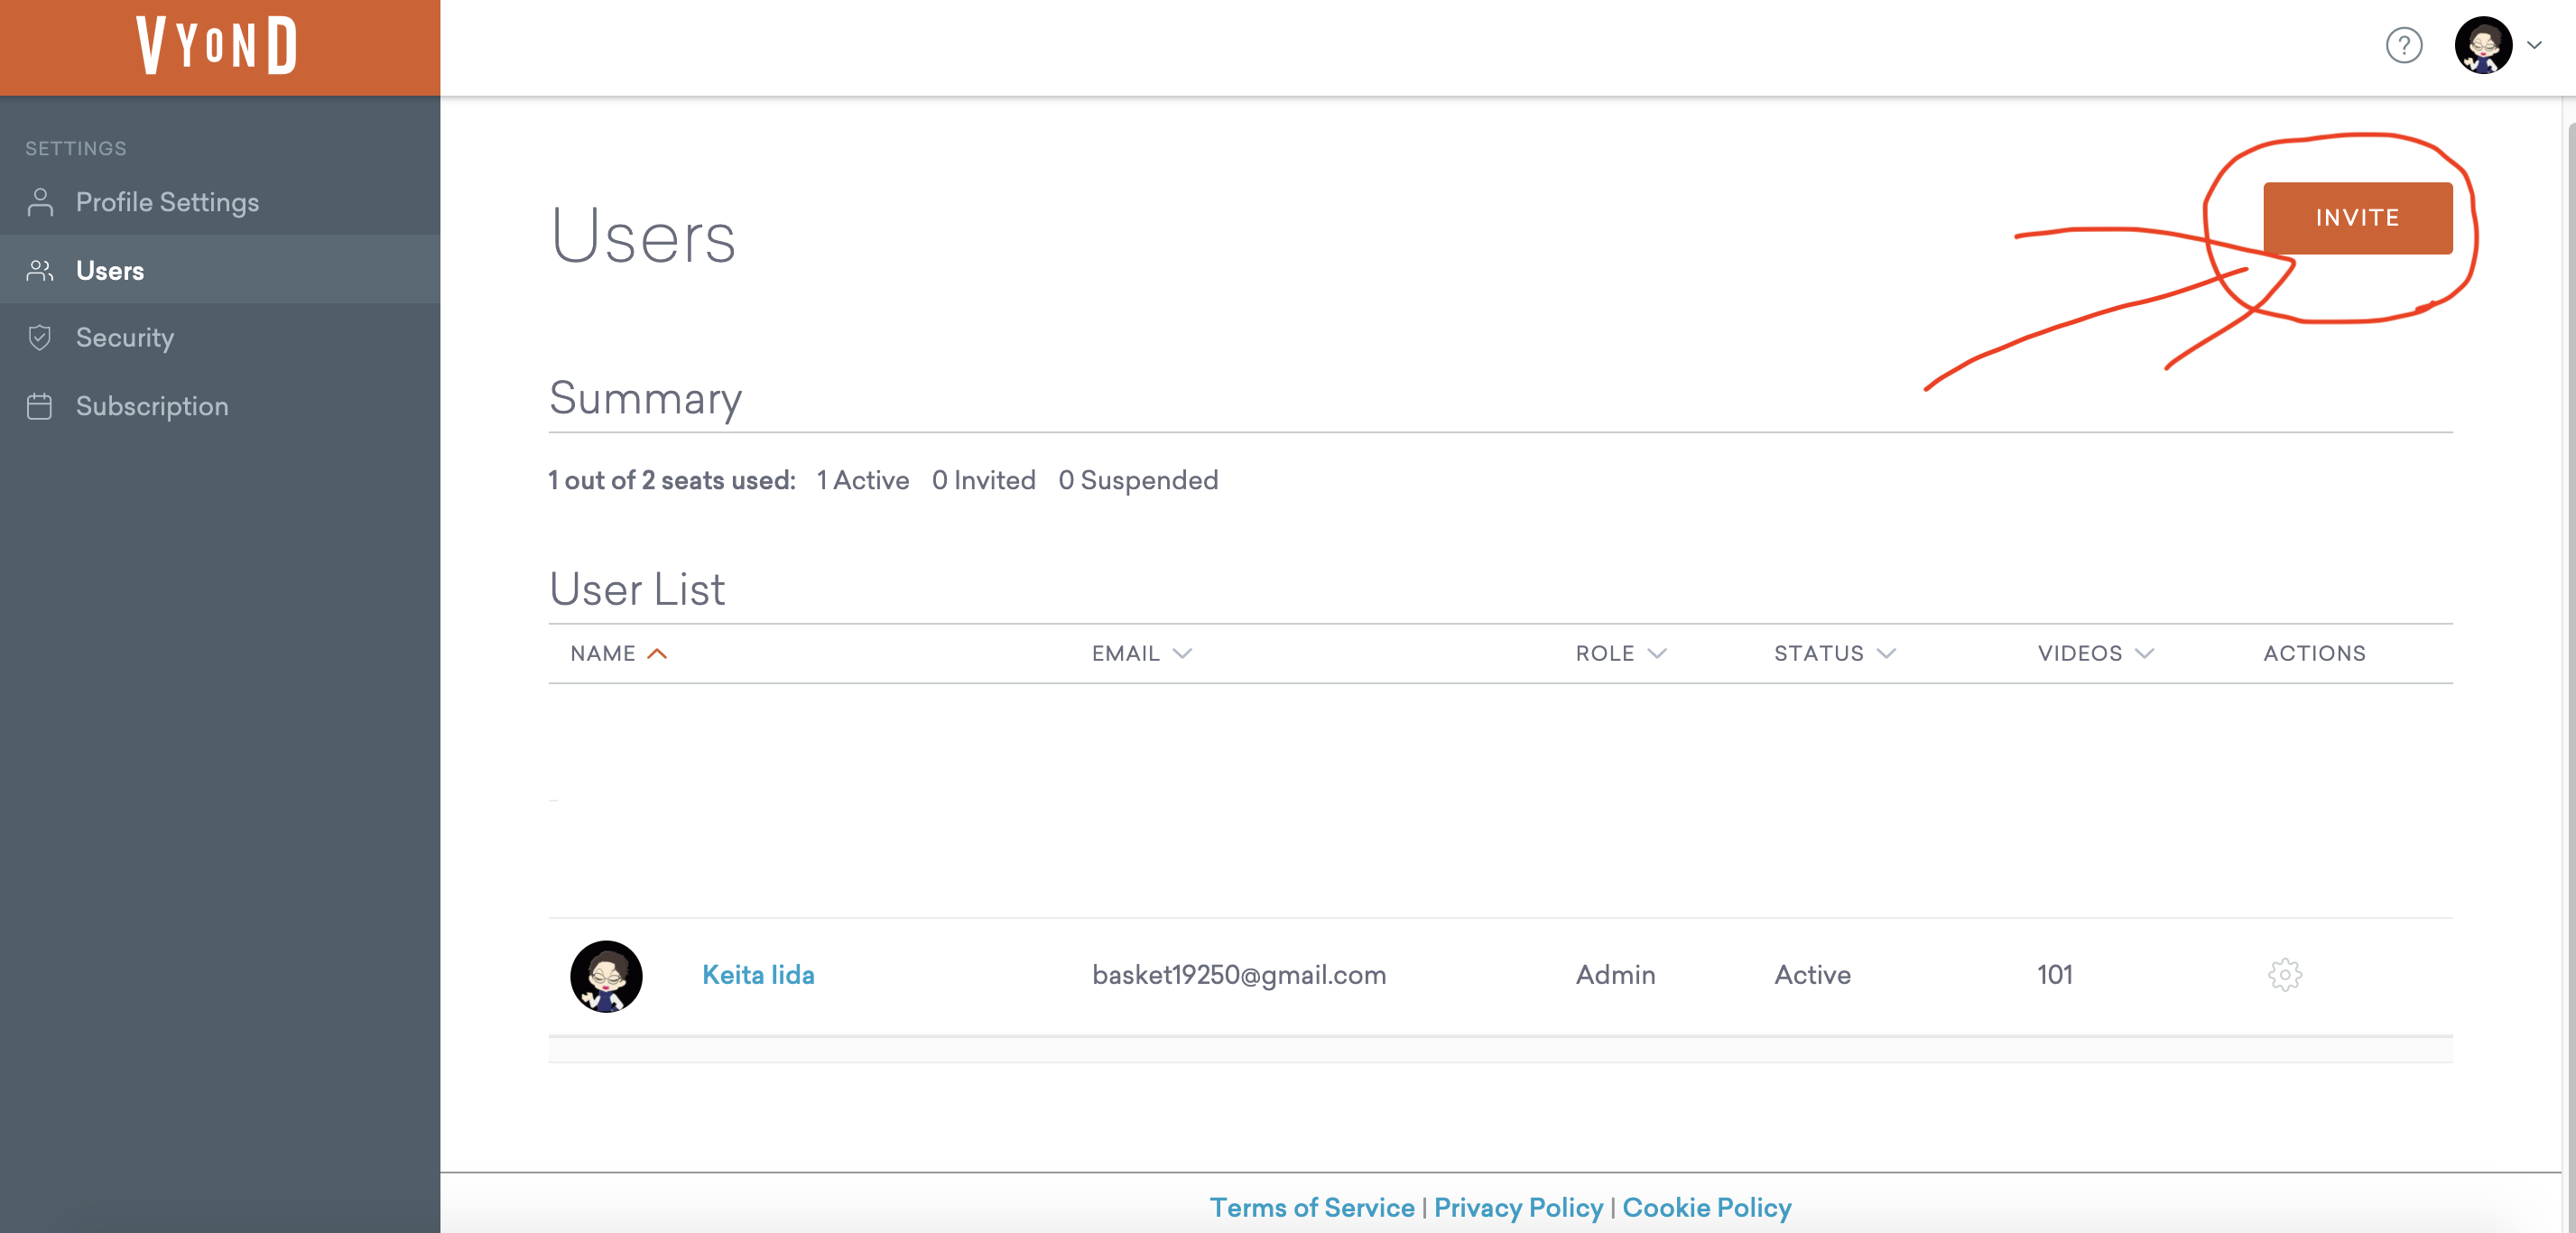Click Keita Iida's avatar in user list
The height and width of the screenshot is (1233, 2576).
tap(606, 976)
